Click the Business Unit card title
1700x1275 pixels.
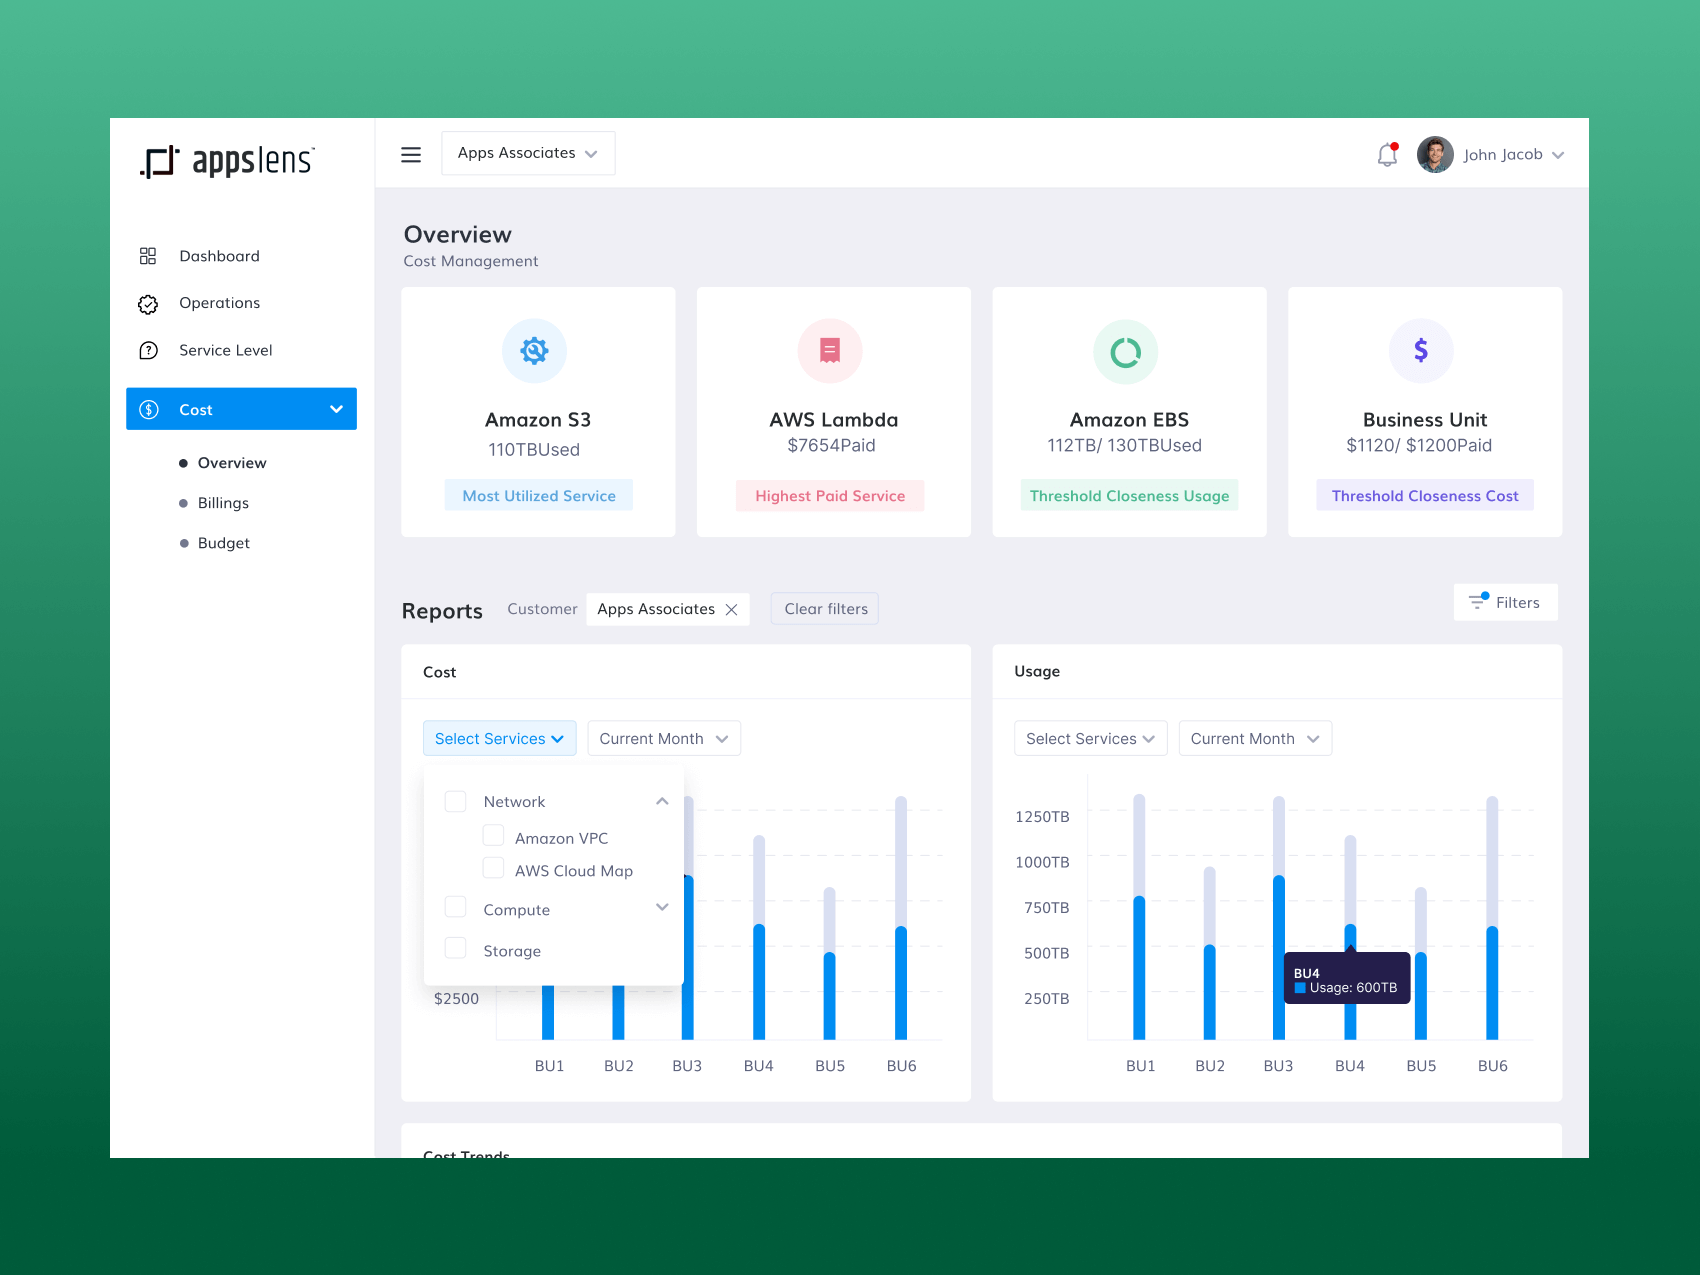point(1425,420)
